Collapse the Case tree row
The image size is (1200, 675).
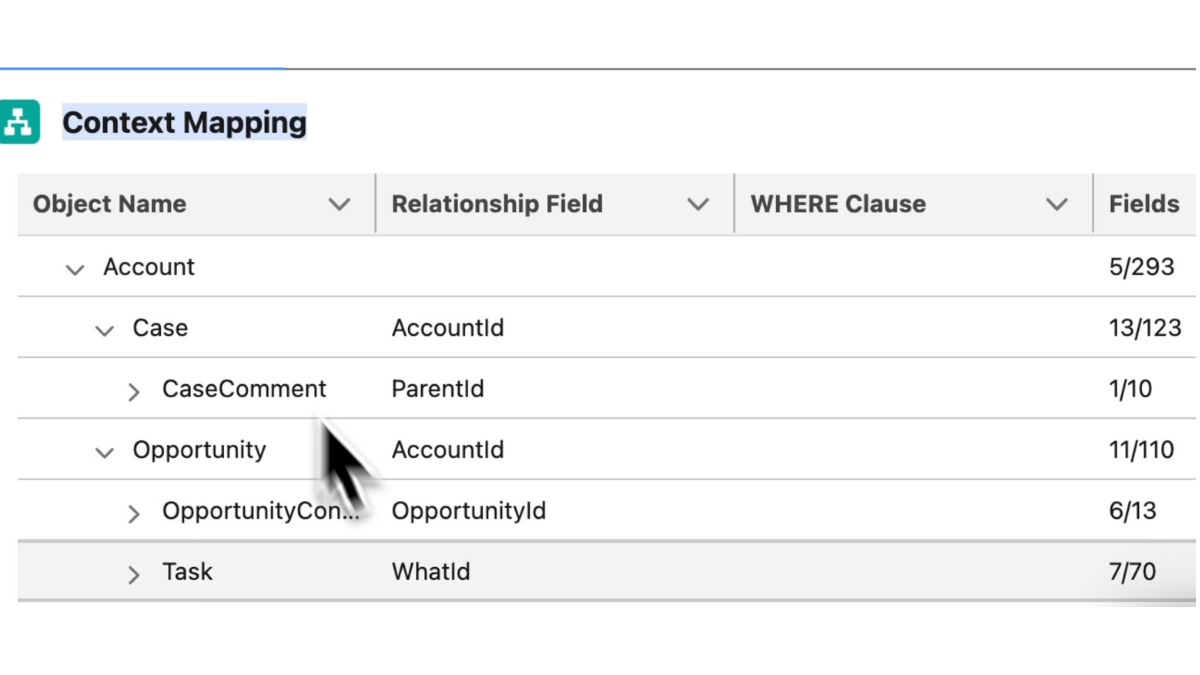(104, 328)
